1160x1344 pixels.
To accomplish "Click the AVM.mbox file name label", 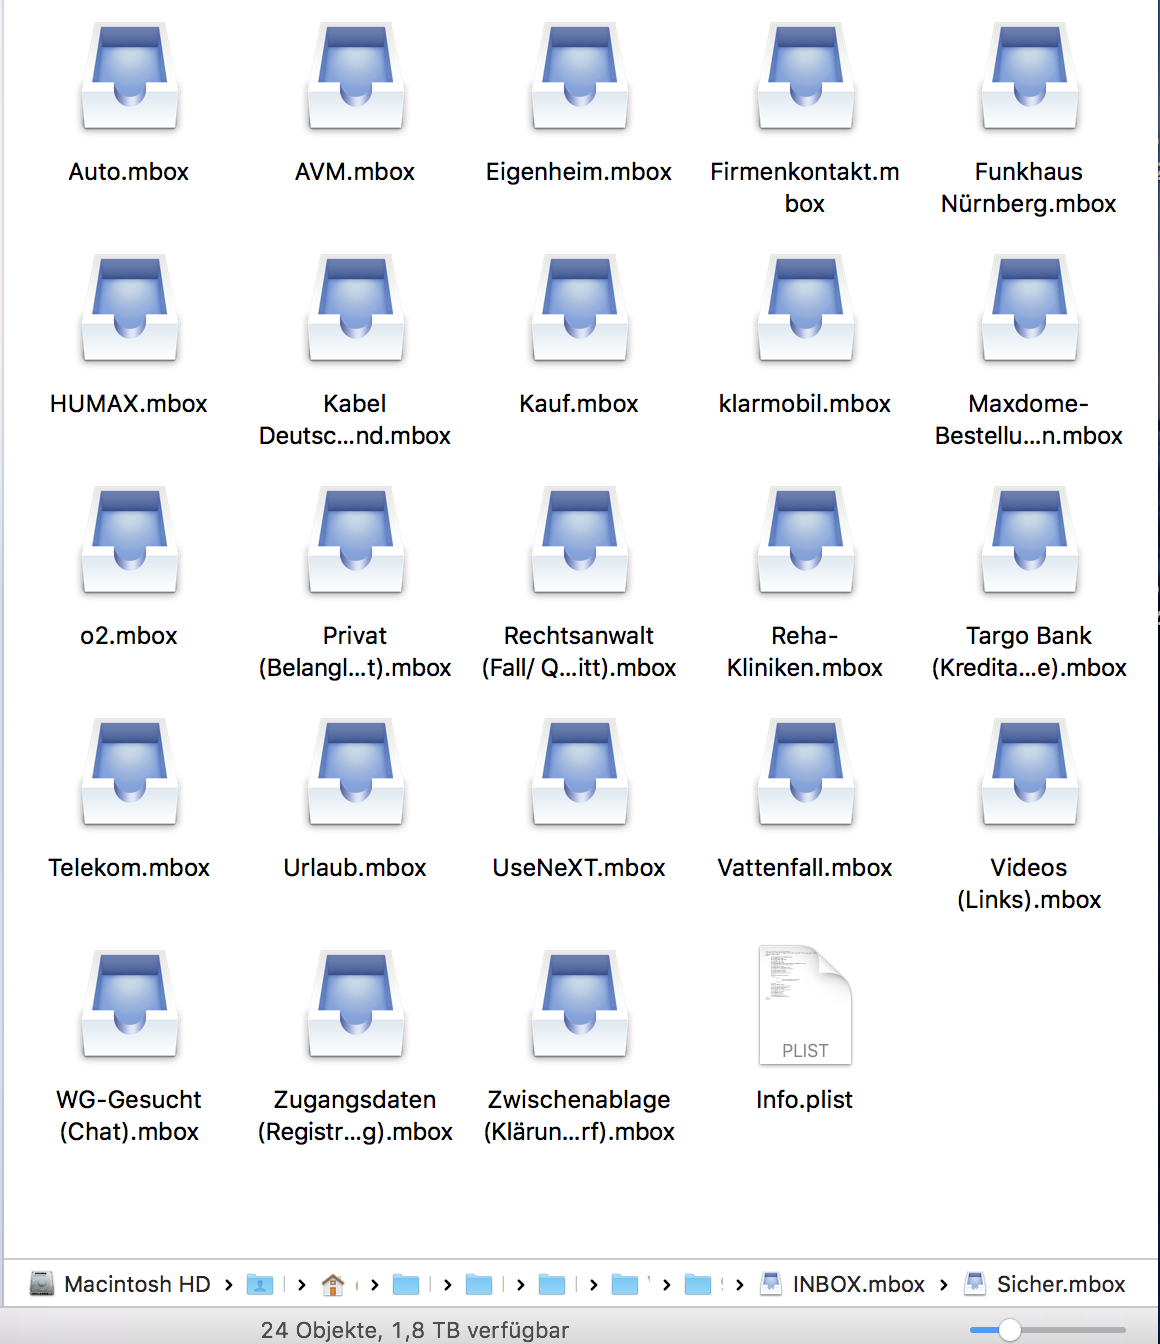I will (x=355, y=172).
